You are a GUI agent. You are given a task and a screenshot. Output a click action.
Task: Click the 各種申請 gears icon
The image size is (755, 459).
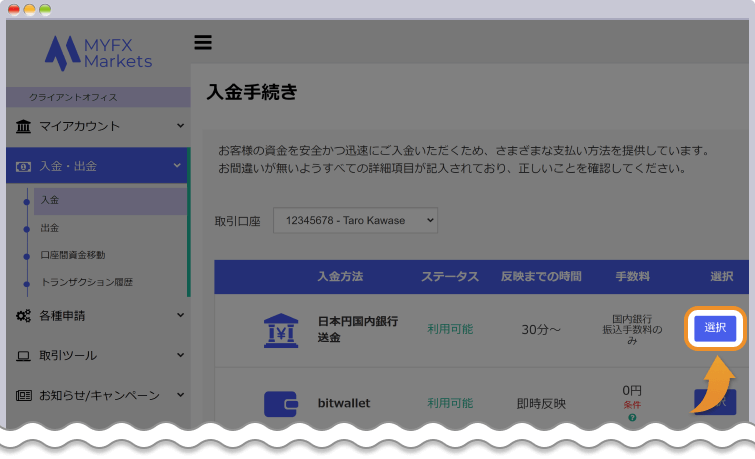click(x=23, y=316)
